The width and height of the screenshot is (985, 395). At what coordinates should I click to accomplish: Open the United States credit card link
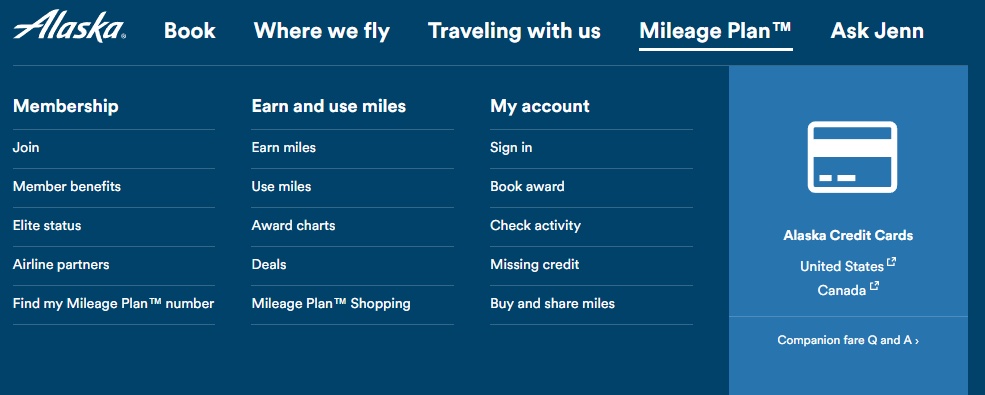click(x=847, y=266)
